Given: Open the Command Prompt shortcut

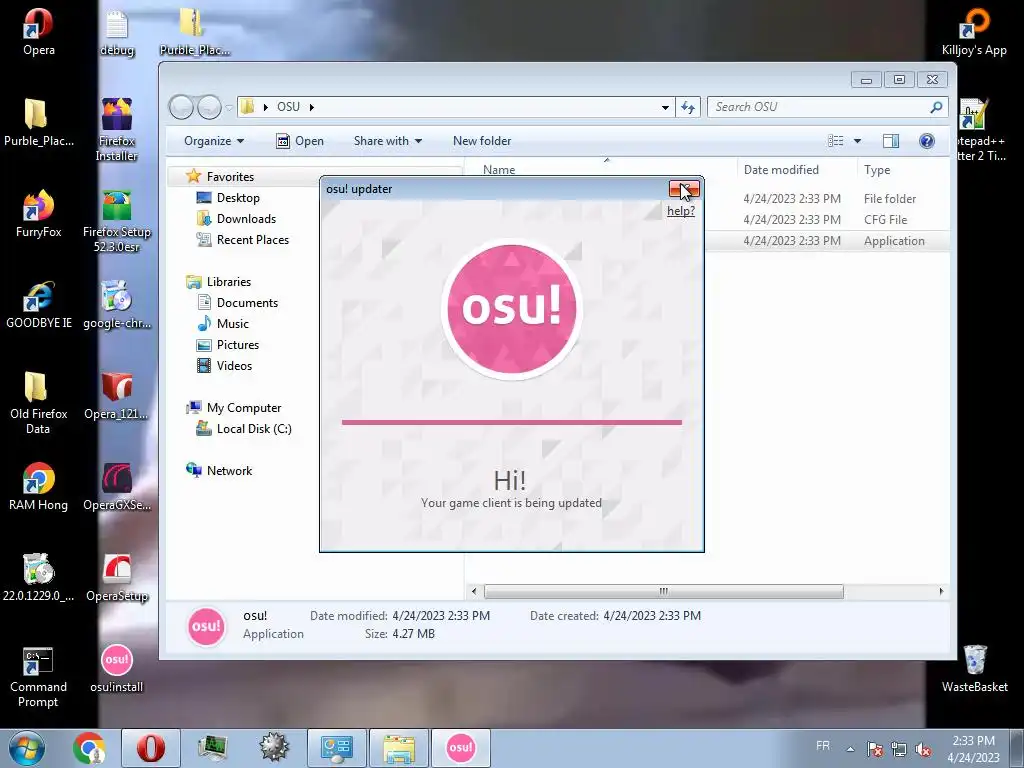Looking at the screenshot, I should pos(39,676).
